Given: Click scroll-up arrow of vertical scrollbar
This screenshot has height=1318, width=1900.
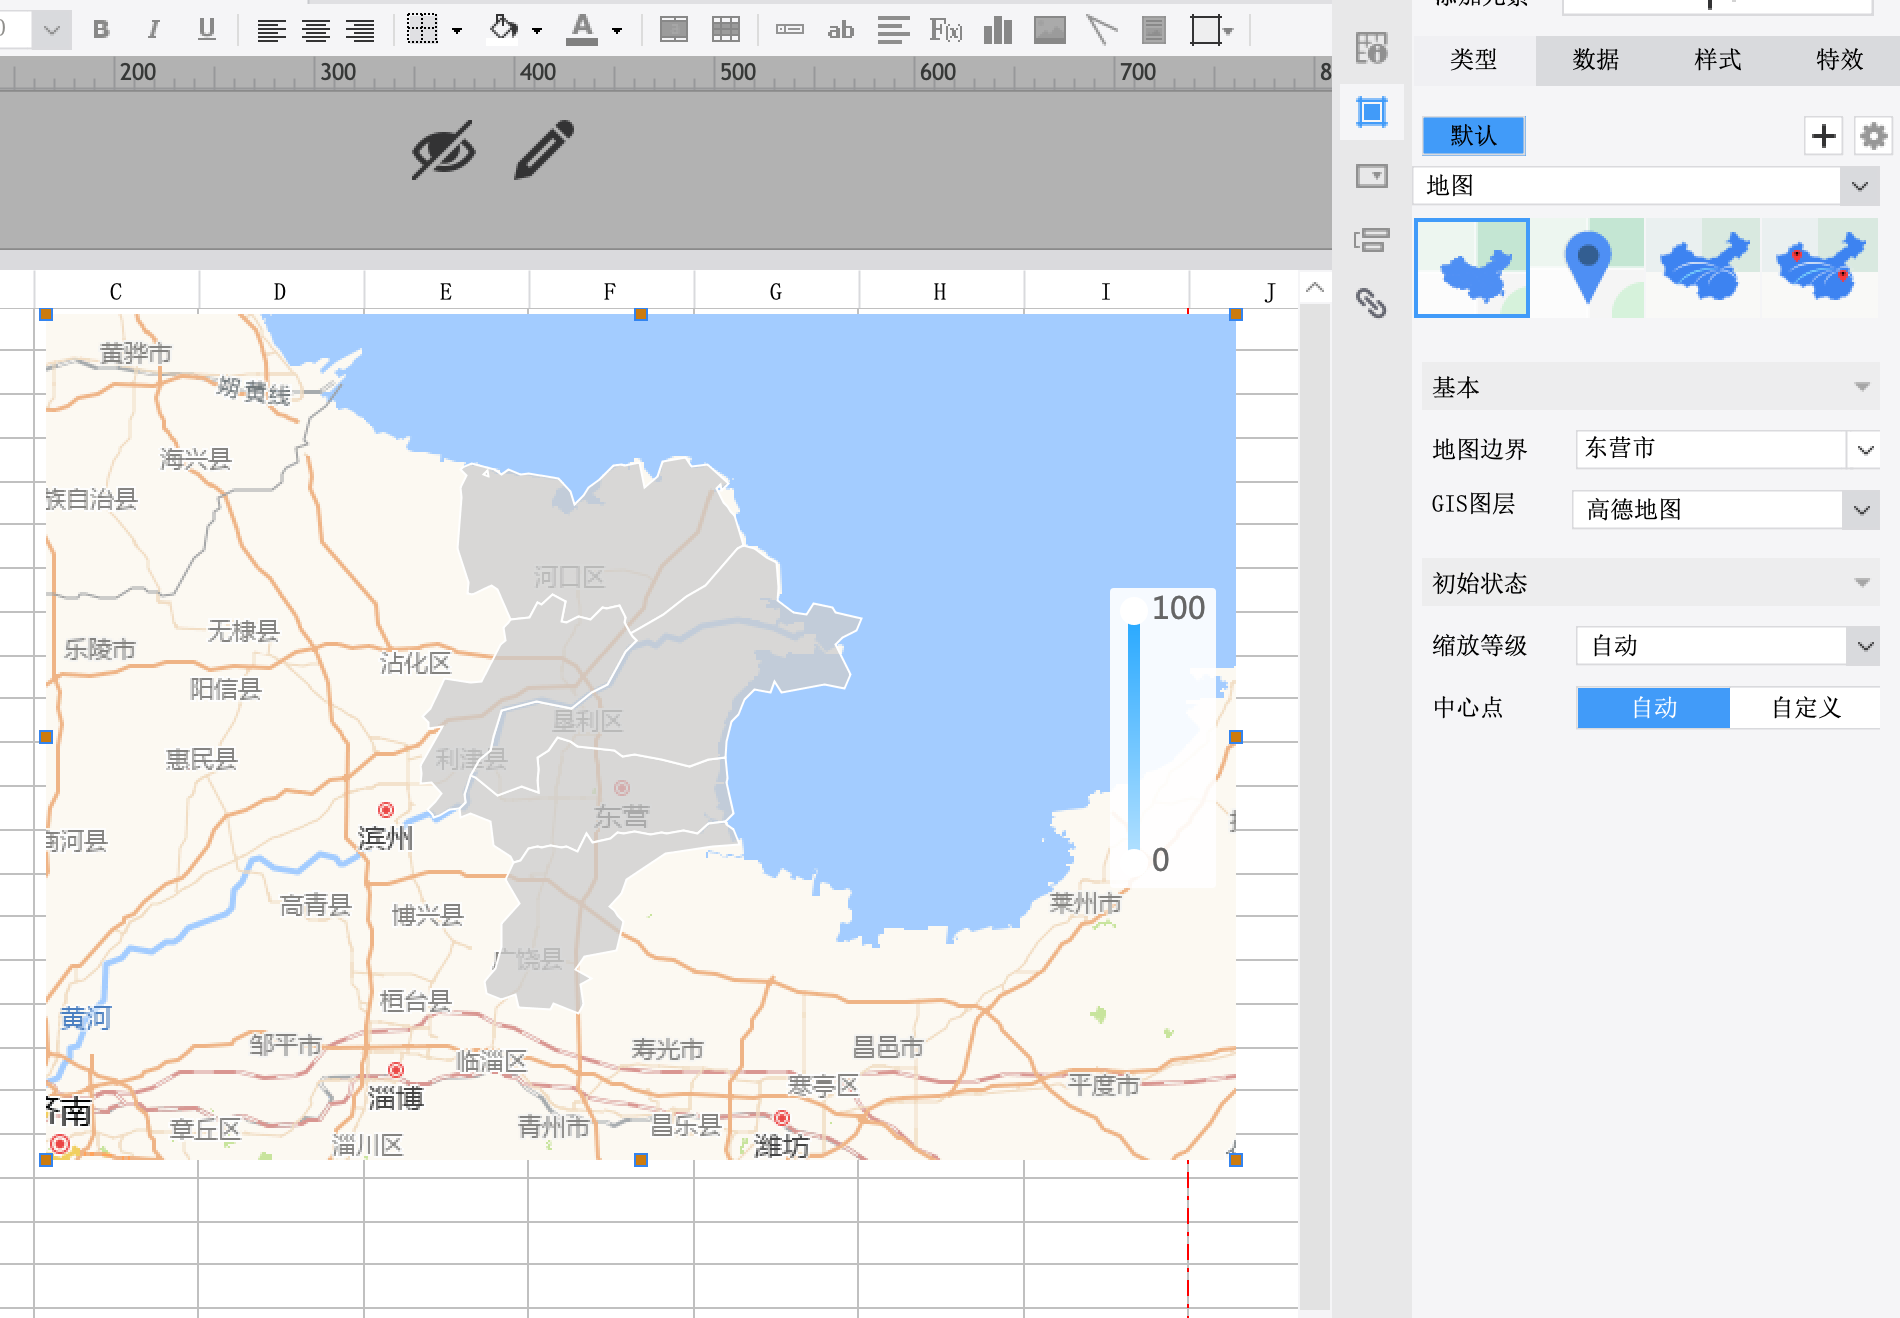Looking at the screenshot, I should click(x=1315, y=288).
